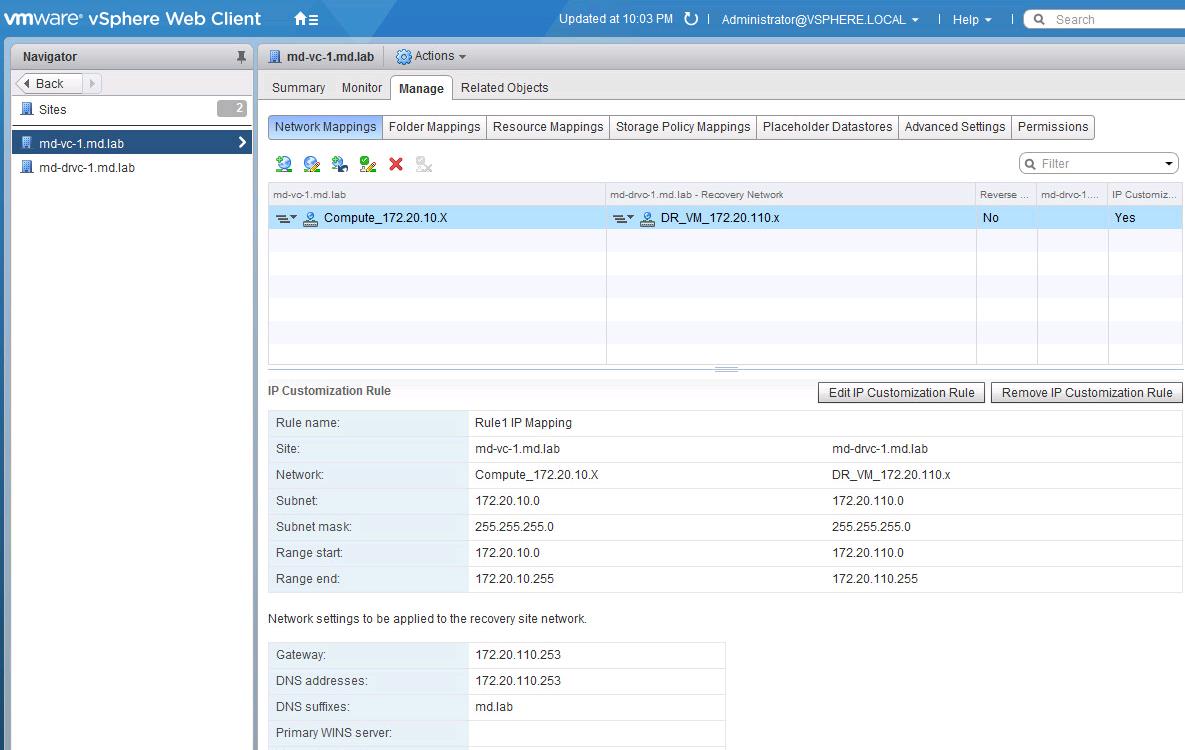Click the Gateway value 172.20.110.253
This screenshot has width=1185, height=750.
[518, 655]
